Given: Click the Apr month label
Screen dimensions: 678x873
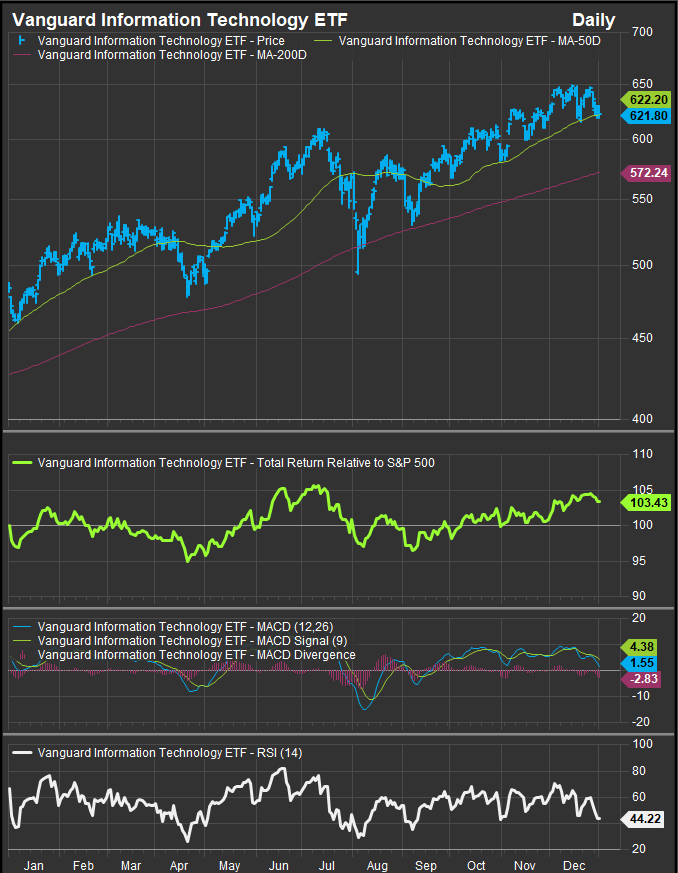Looking at the screenshot, I should pos(179,865).
